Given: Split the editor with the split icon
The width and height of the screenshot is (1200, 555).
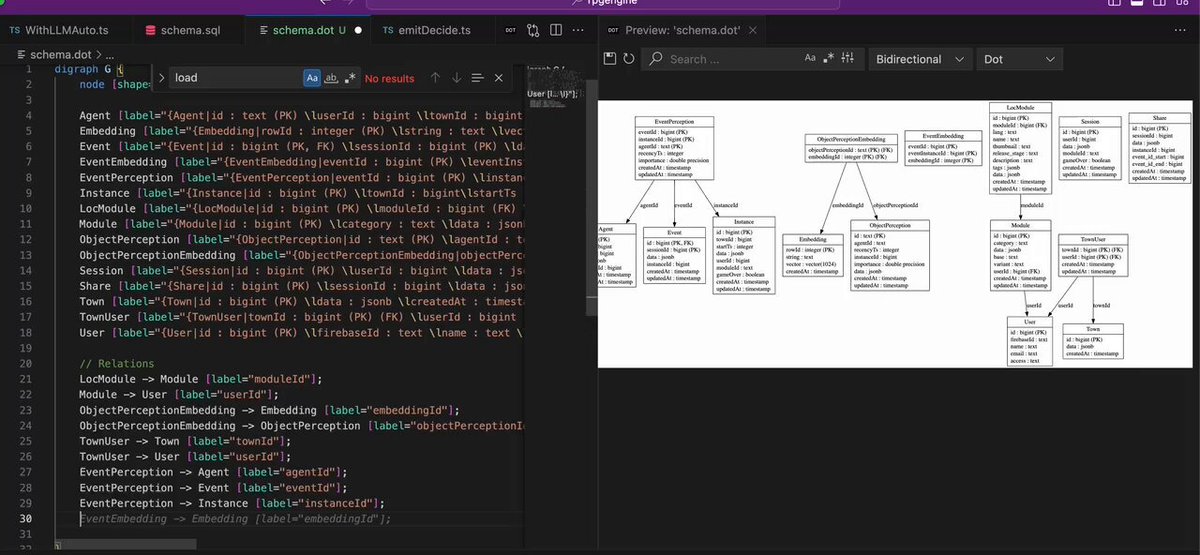Looking at the screenshot, I should click(x=557, y=31).
